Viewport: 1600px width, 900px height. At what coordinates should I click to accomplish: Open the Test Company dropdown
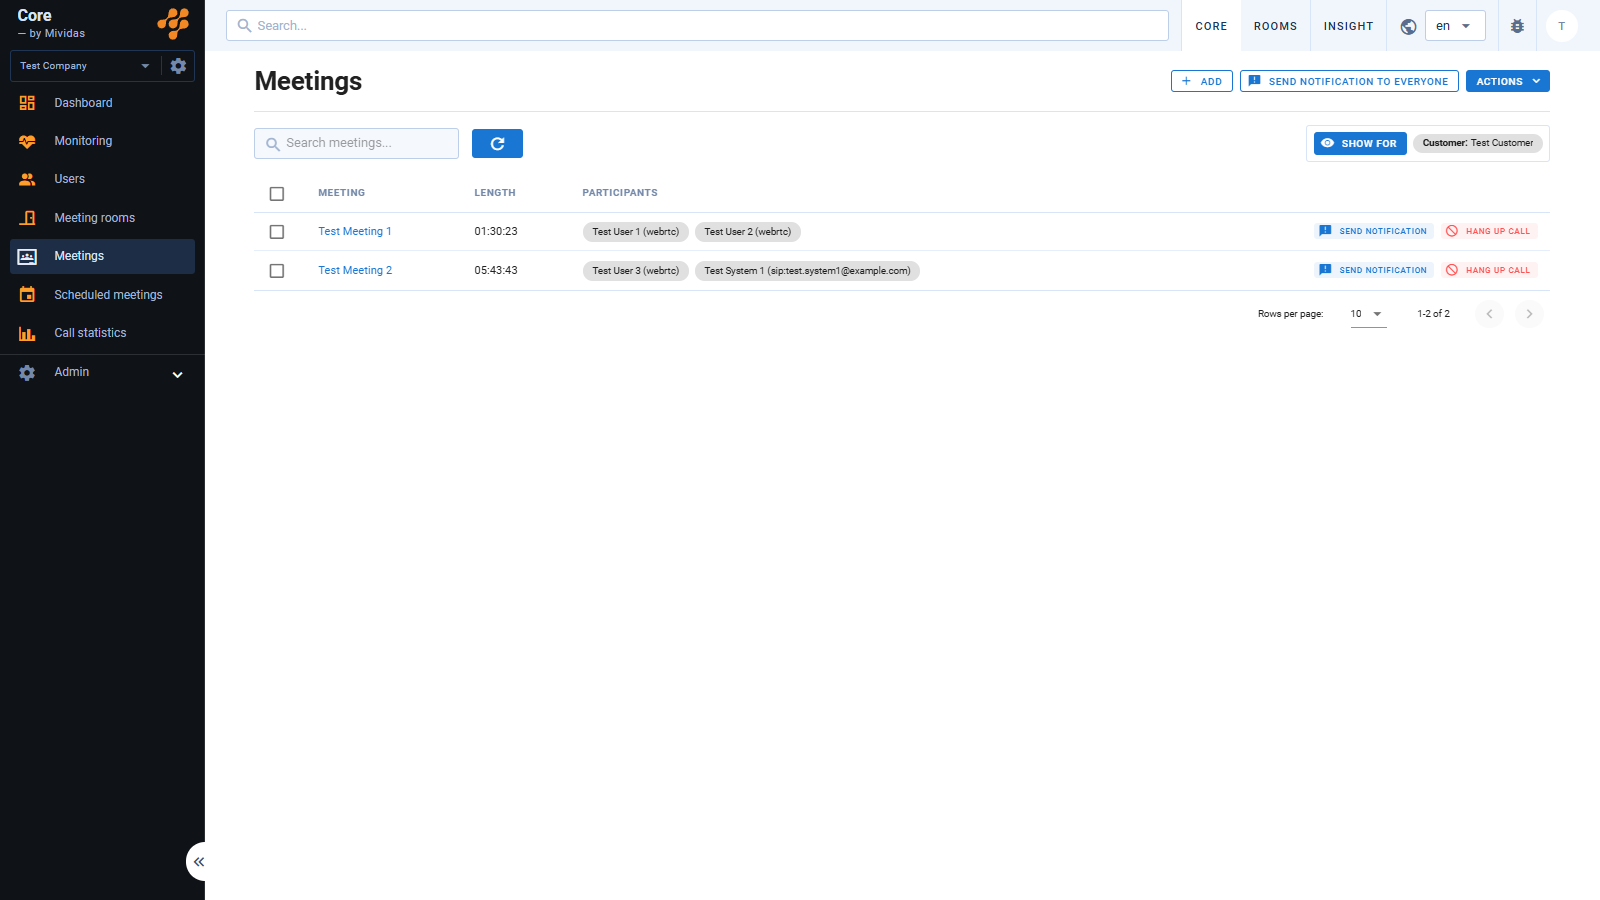tap(85, 66)
